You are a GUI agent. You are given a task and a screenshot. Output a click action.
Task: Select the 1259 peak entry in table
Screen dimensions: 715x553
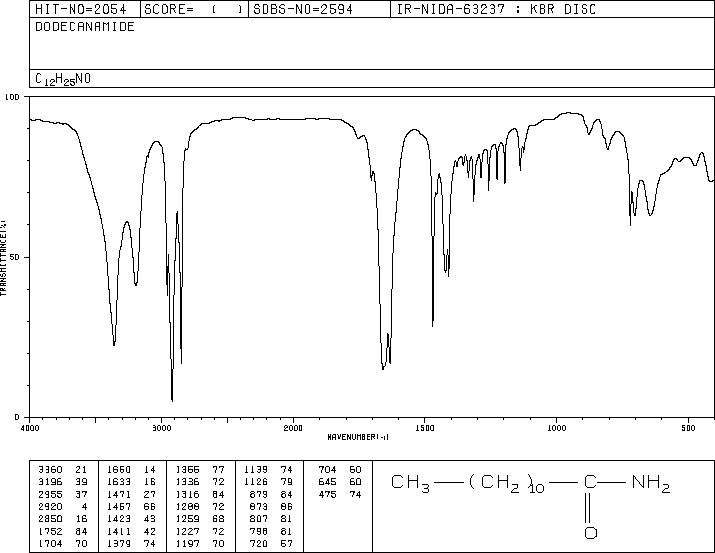[x=200, y=519]
